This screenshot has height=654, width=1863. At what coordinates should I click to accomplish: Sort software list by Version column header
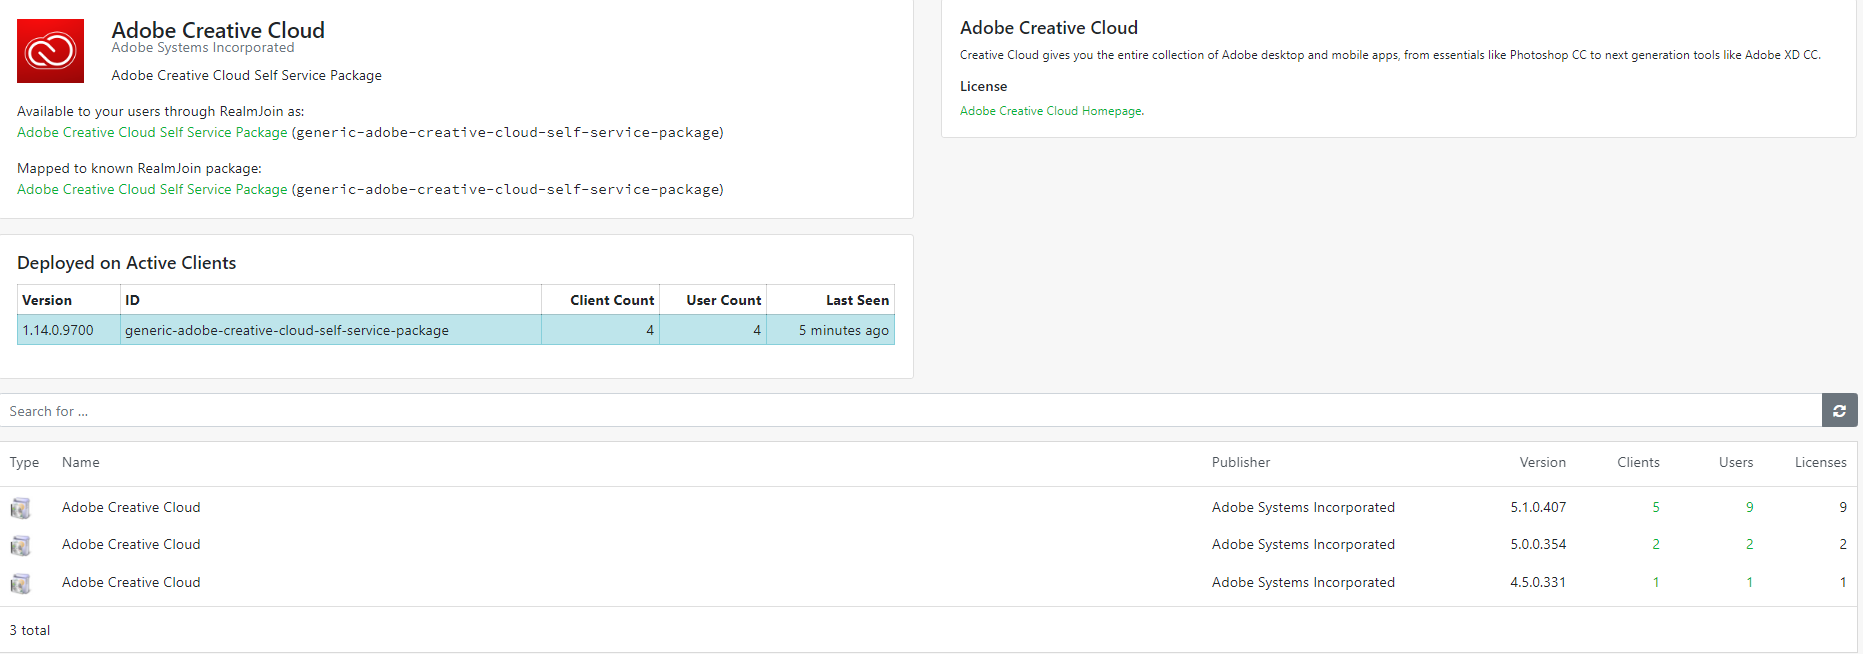tap(1543, 462)
